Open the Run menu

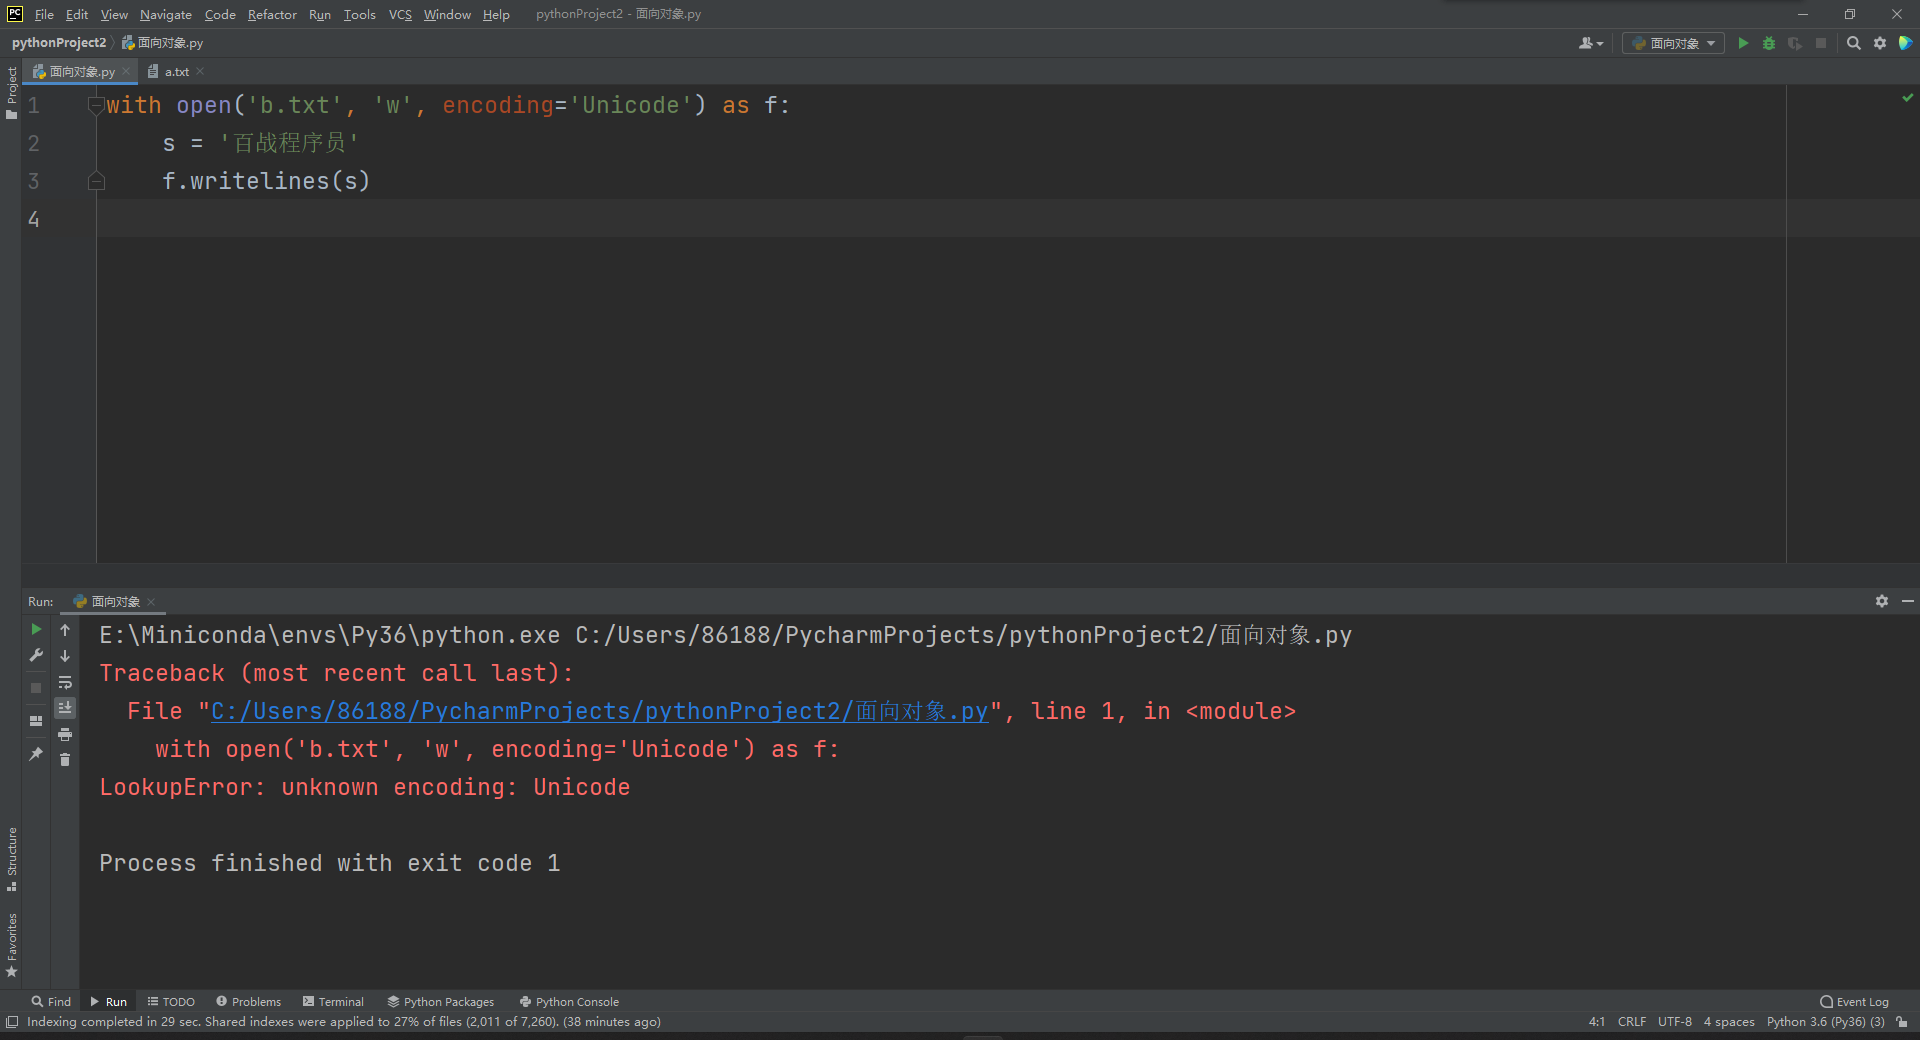(320, 14)
